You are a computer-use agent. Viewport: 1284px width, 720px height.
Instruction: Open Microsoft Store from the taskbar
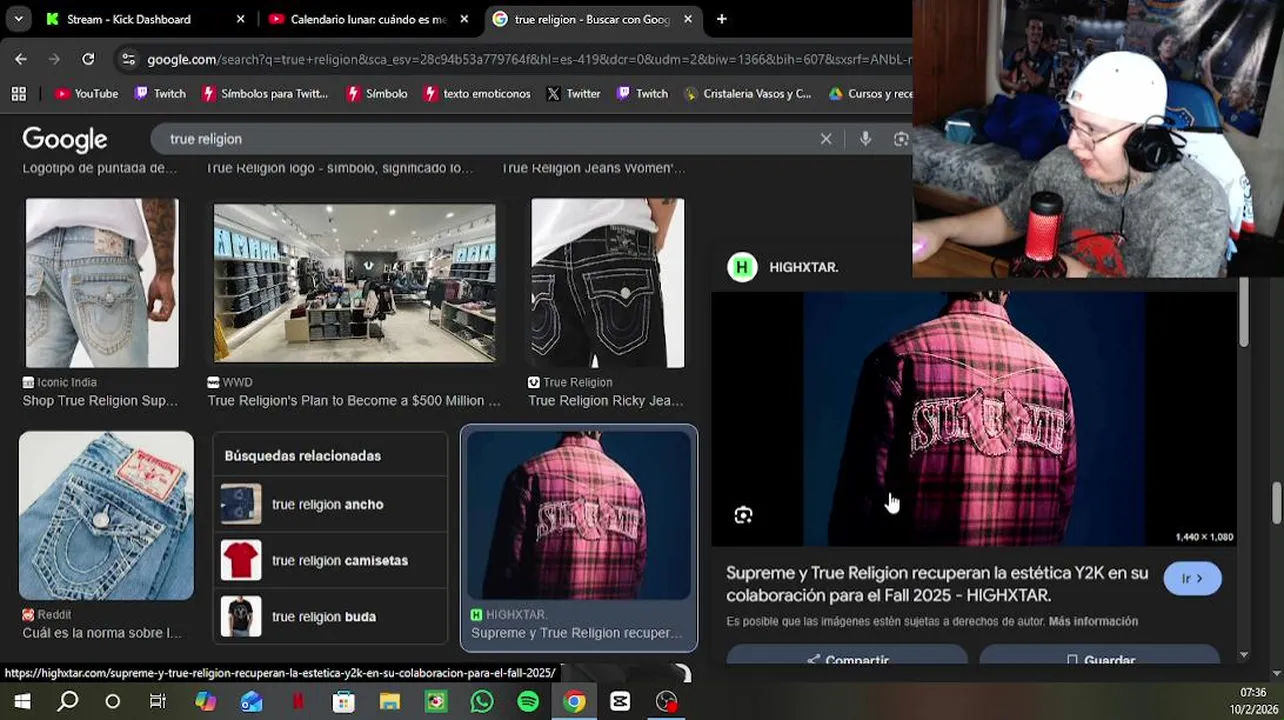click(343, 702)
